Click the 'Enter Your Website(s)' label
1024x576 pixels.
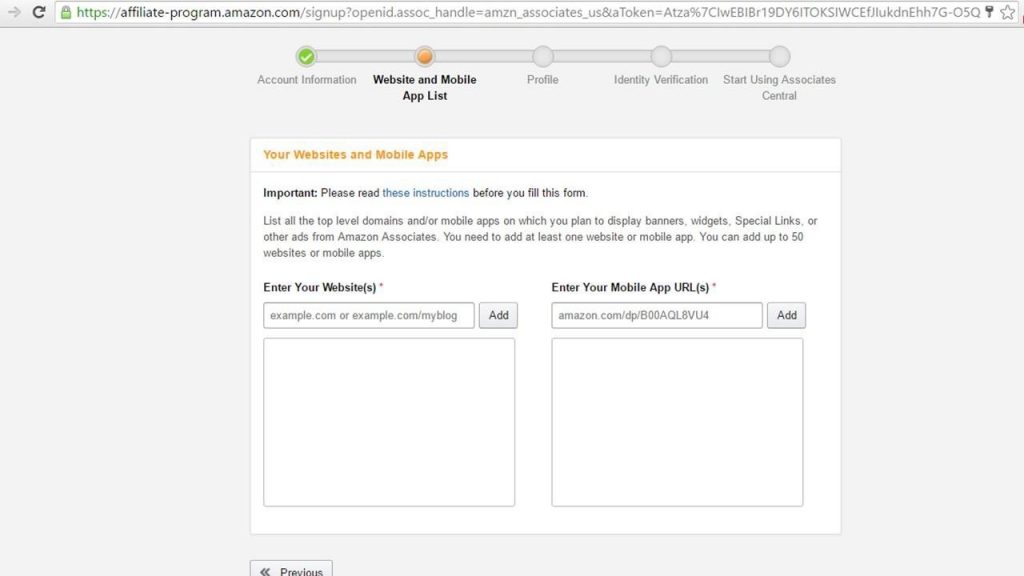click(320, 287)
